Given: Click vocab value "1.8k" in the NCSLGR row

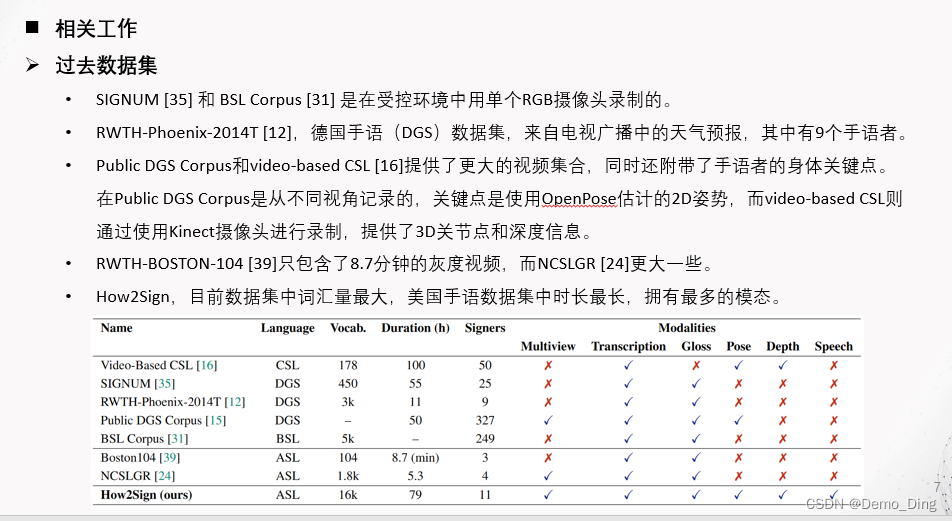Looking at the screenshot, I should tap(348, 475).
